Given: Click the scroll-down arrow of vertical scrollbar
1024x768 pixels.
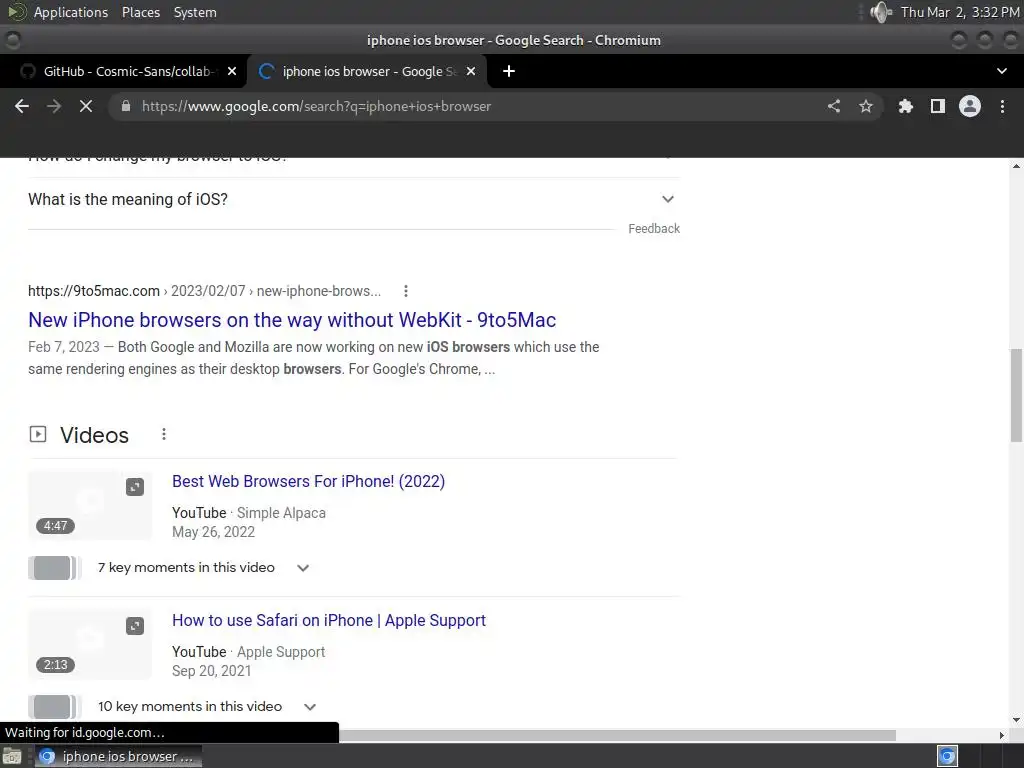Looking at the screenshot, I should click(1016, 720).
